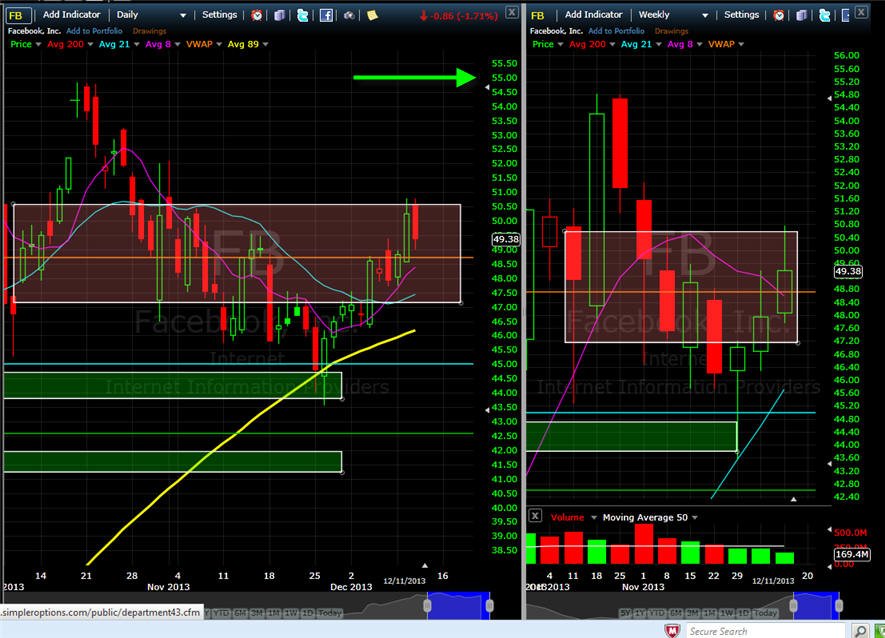This screenshot has width=885, height=638.
Task: Click the FB ticker box on the Daily chart
Action: click(x=18, y=15)
